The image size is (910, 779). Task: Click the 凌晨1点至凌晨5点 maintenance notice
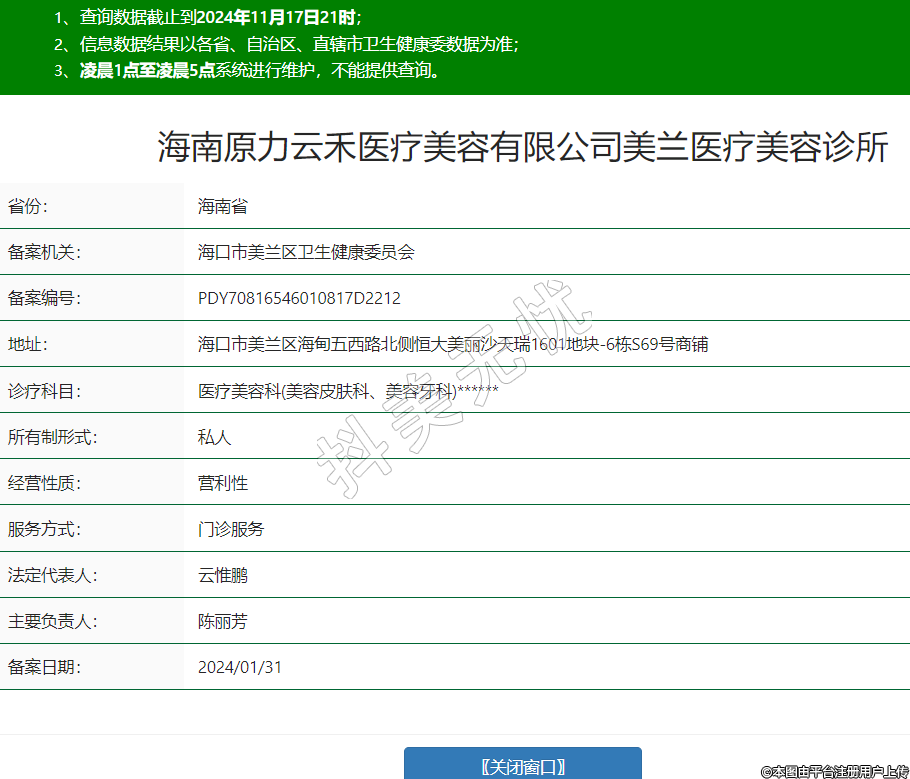point(259,71)
